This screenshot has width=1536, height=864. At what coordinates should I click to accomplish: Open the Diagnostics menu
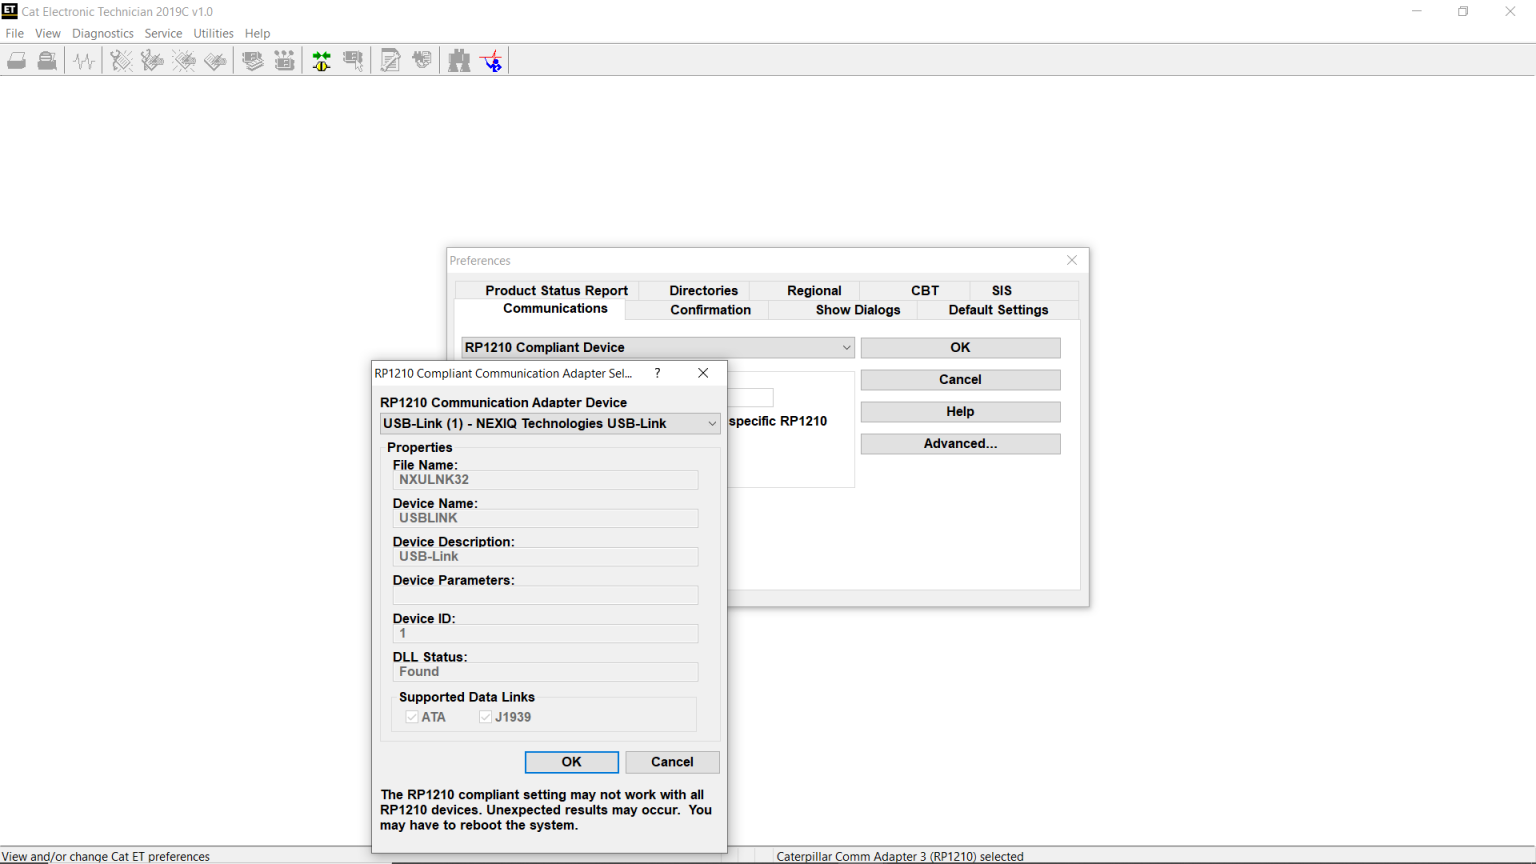point(103,33)
